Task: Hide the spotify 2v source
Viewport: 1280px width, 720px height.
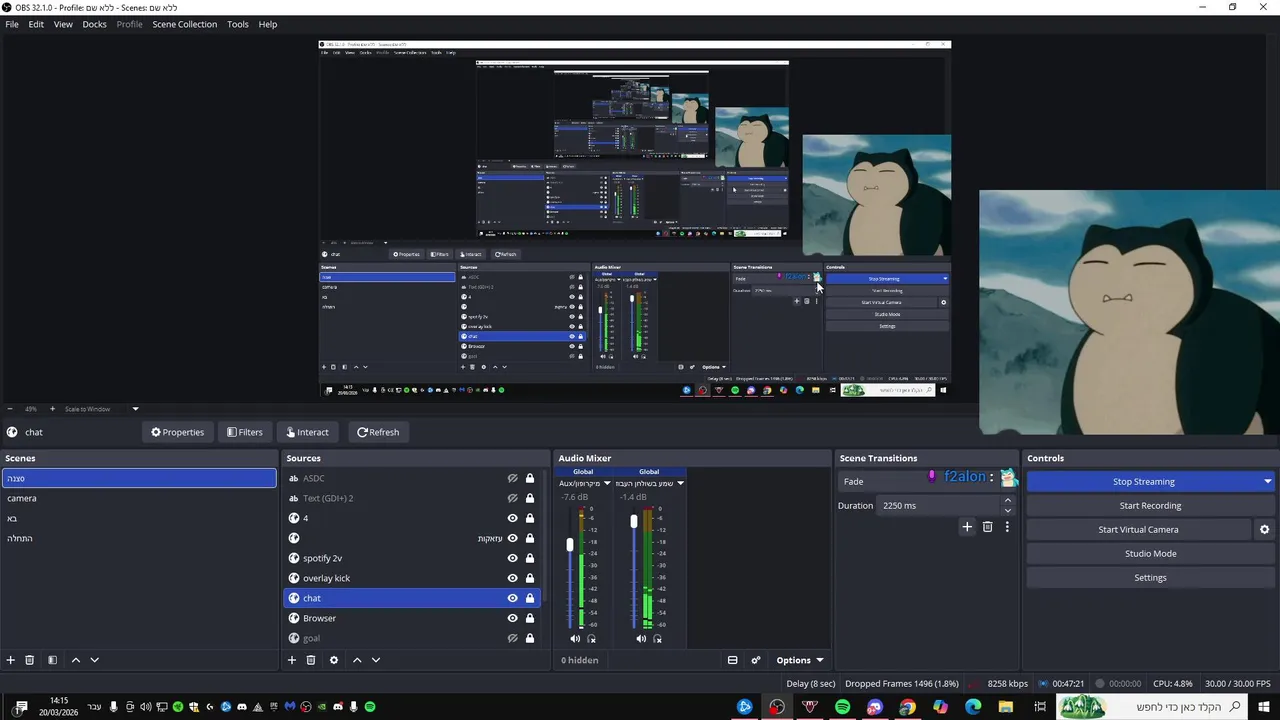Action: tap(512, 558)
